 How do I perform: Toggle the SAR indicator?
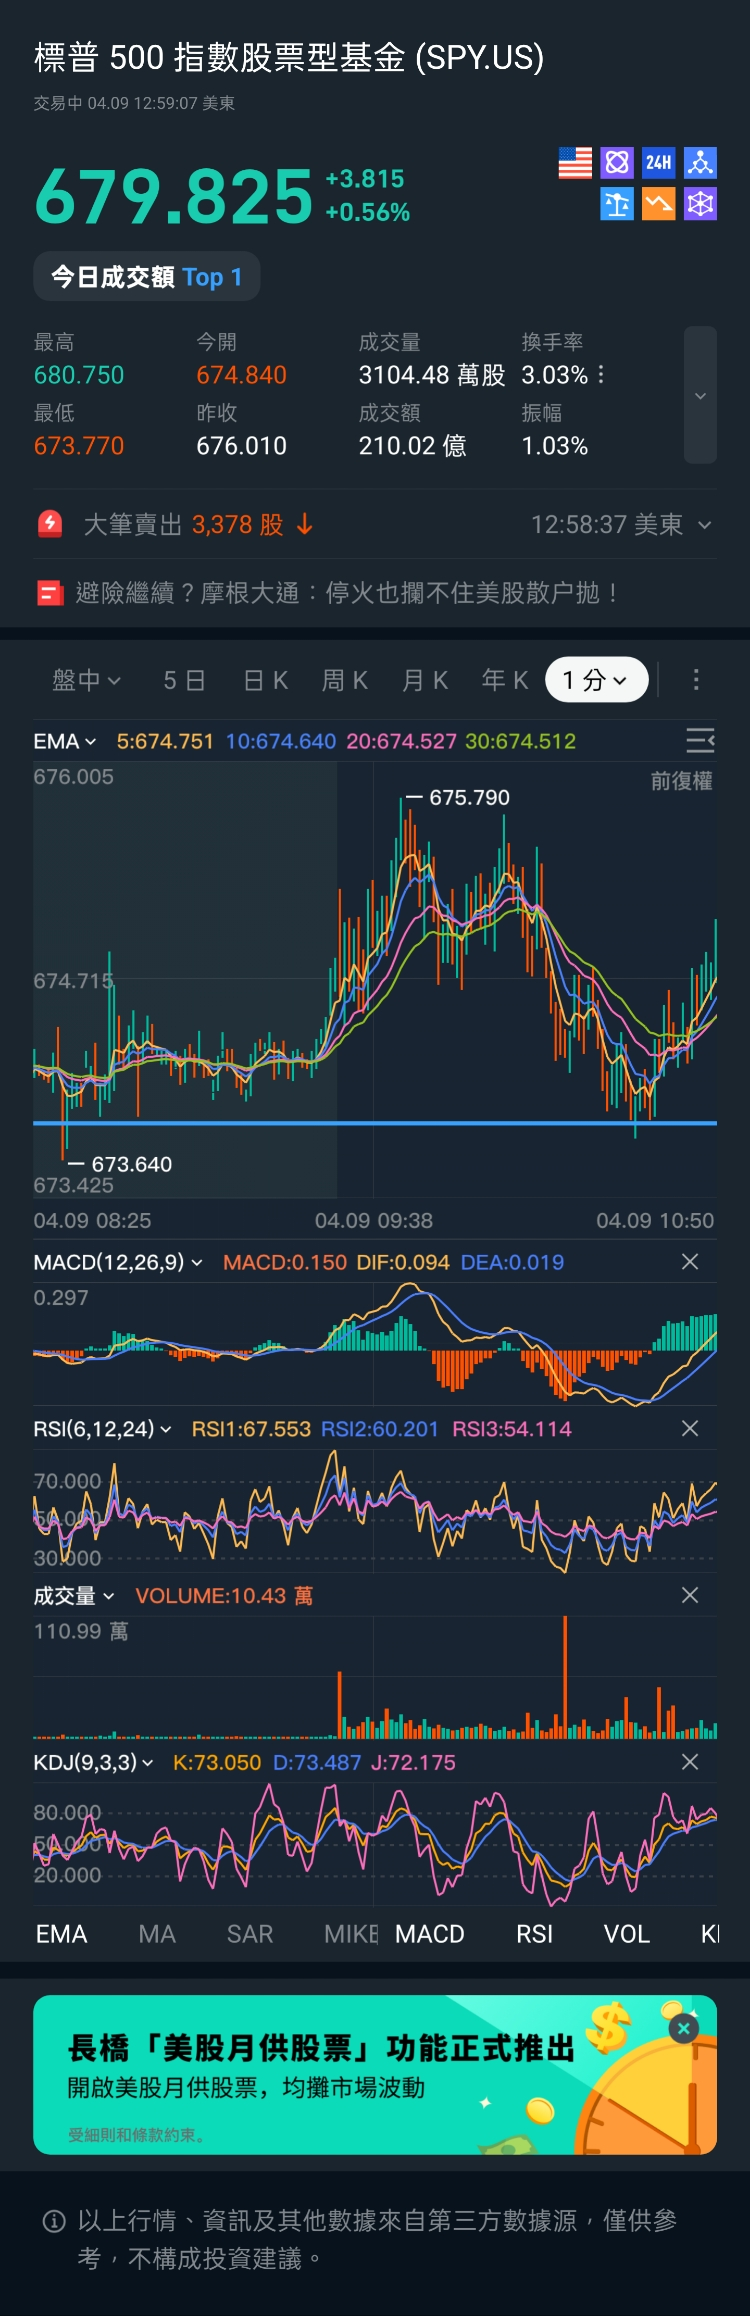pos(250,1934)
